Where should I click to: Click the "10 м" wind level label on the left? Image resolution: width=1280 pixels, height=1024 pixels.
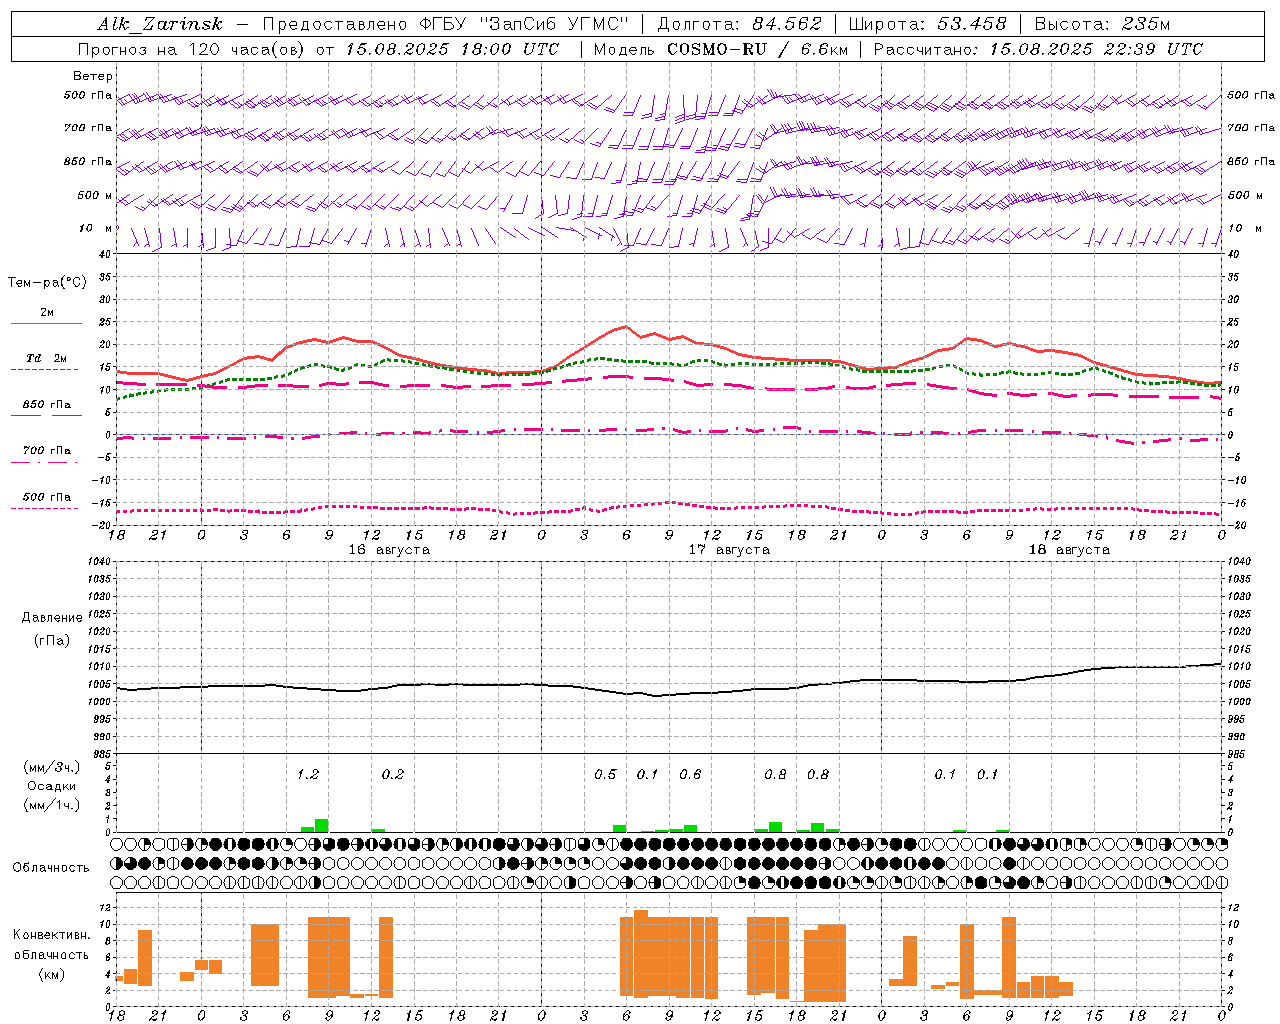pyautogui.click(x=96, y=228)
